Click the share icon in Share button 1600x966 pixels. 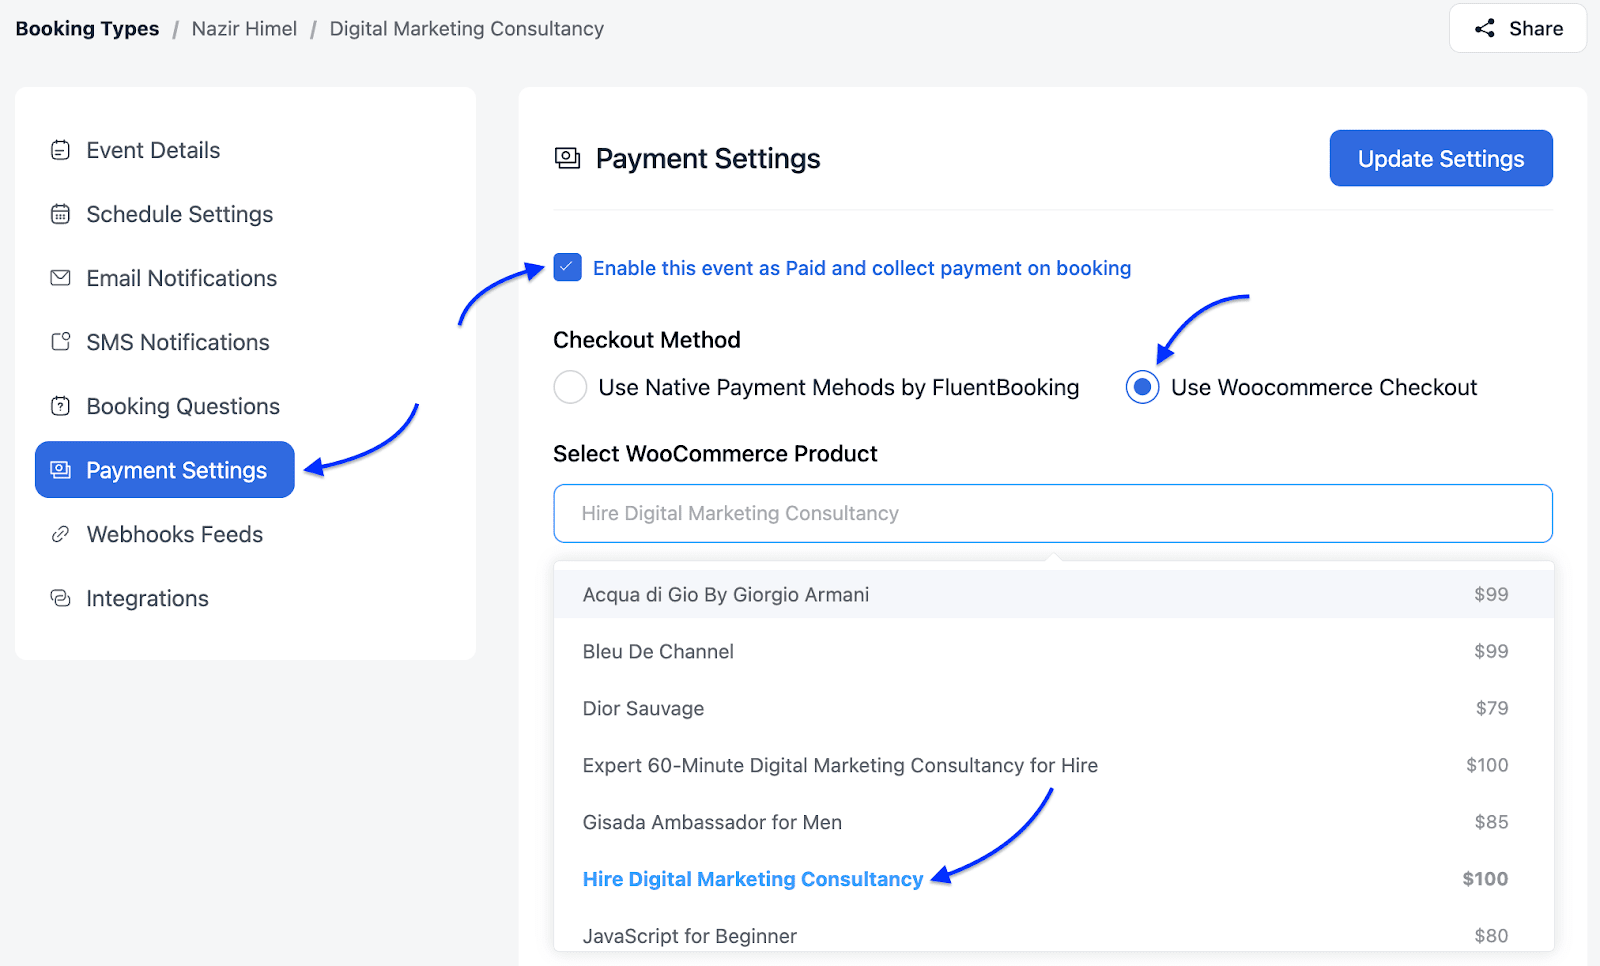(x=1485, y=29)
